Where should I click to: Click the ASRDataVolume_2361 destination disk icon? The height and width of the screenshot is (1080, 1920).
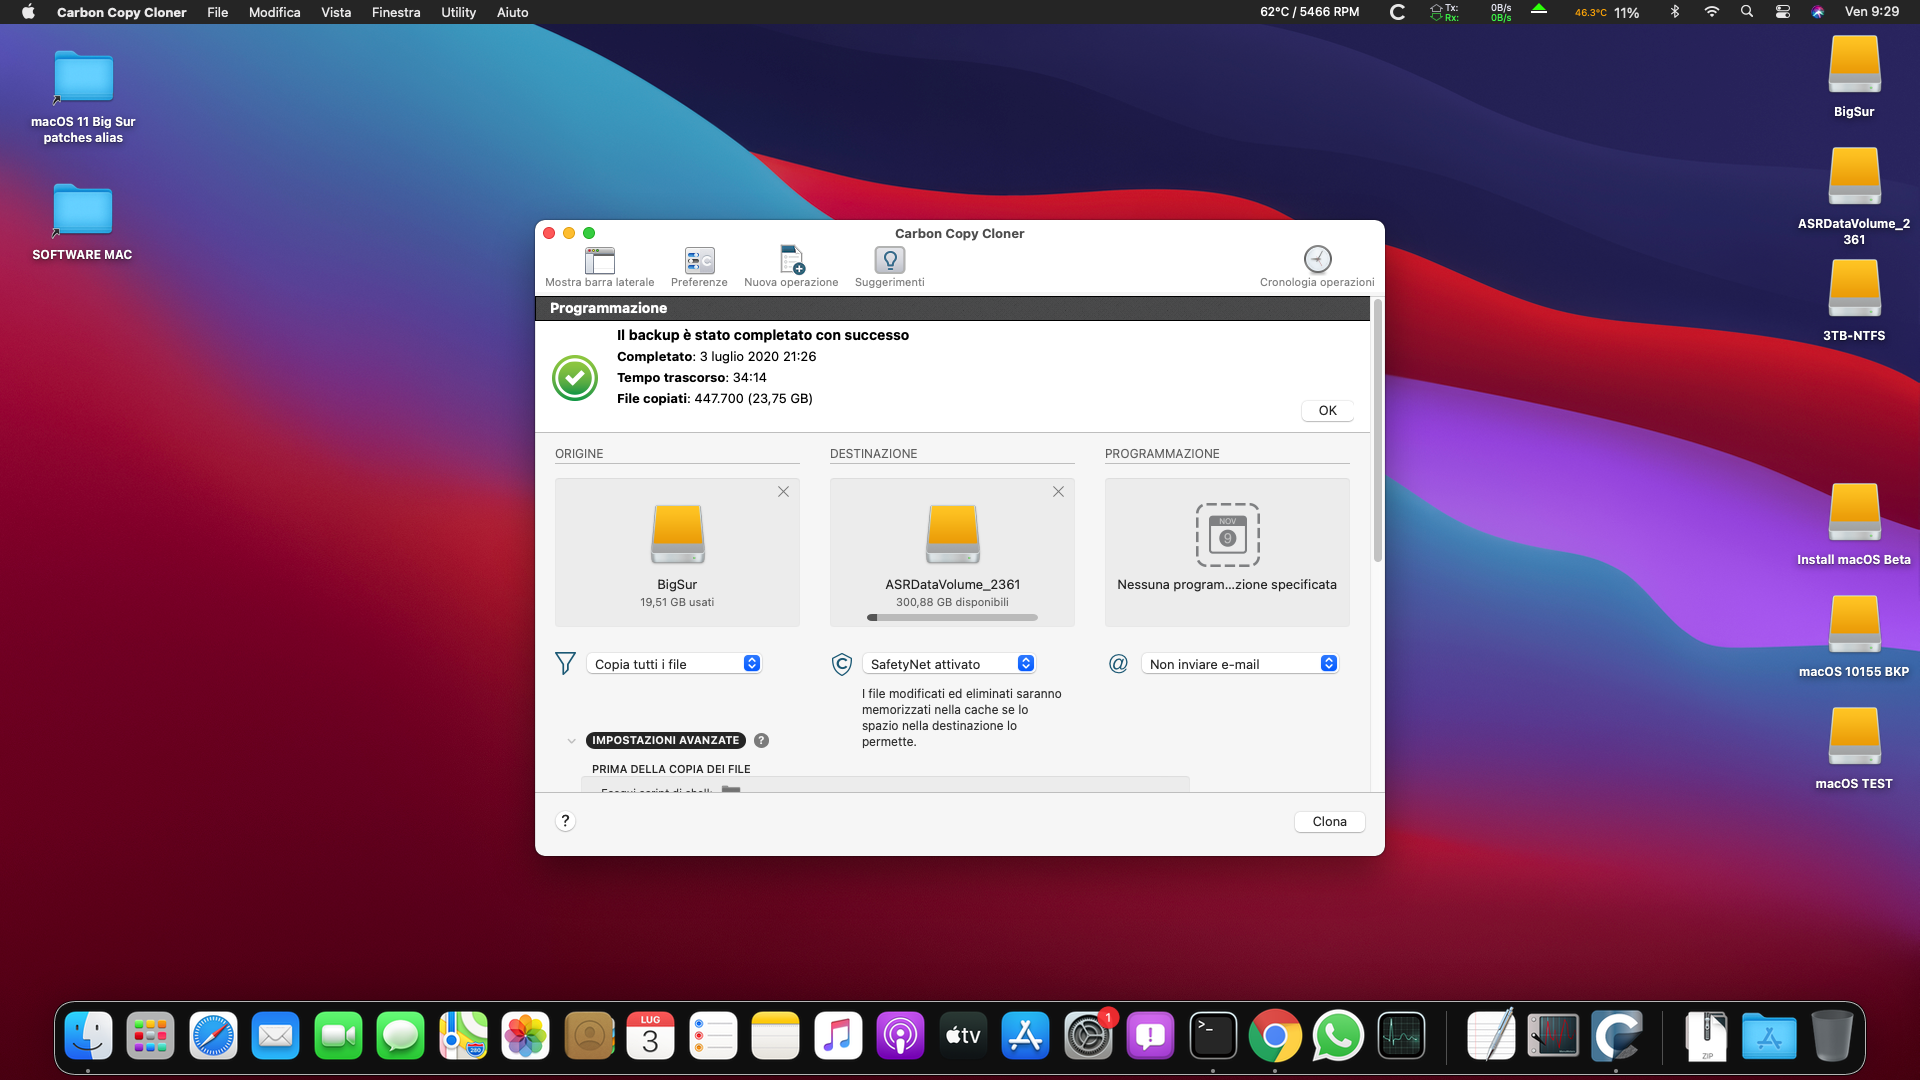tap(952, 534)
